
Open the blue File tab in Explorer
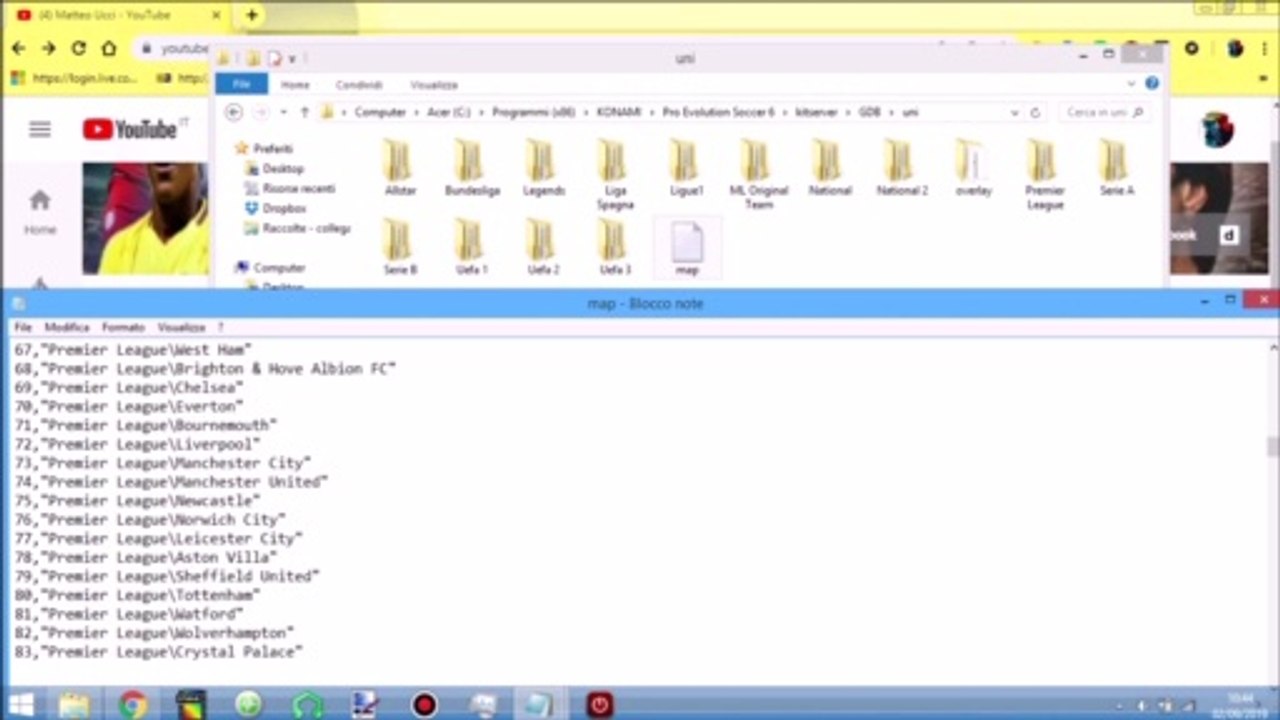coord(241,85)
